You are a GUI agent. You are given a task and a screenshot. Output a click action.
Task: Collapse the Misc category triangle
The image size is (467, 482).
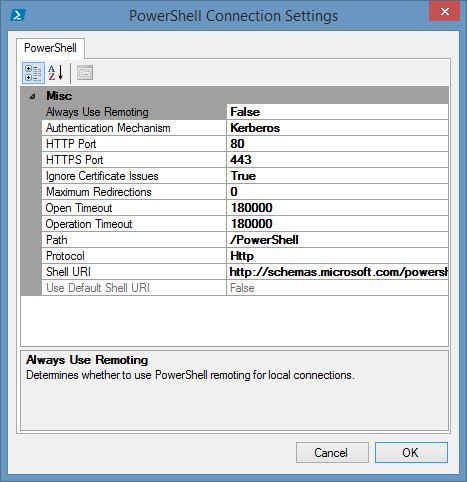(x=32, y=97)
